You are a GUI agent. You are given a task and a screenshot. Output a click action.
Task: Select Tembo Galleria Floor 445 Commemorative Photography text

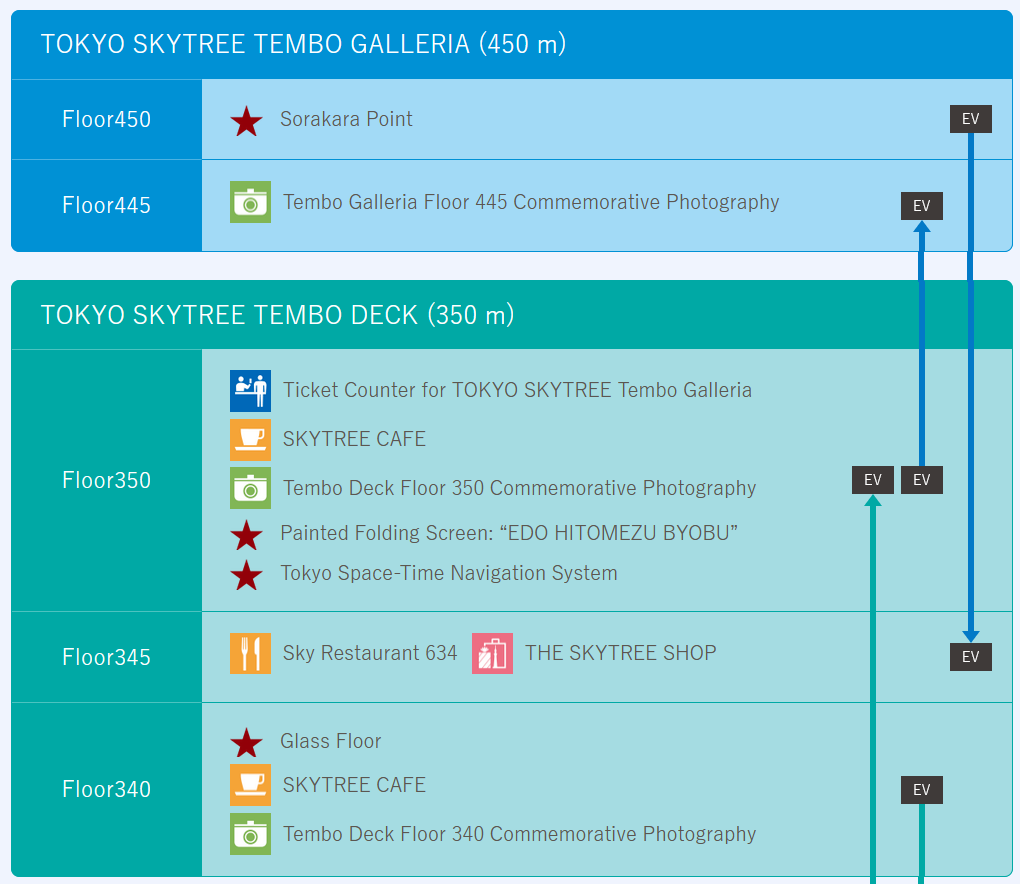pos(531,202)
